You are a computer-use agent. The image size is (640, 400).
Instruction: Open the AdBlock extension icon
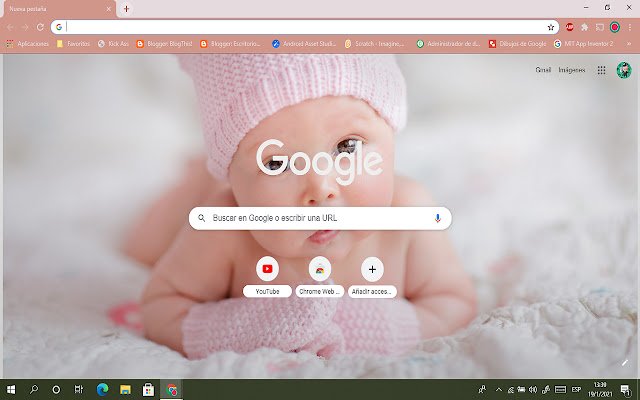click(569, 27)
